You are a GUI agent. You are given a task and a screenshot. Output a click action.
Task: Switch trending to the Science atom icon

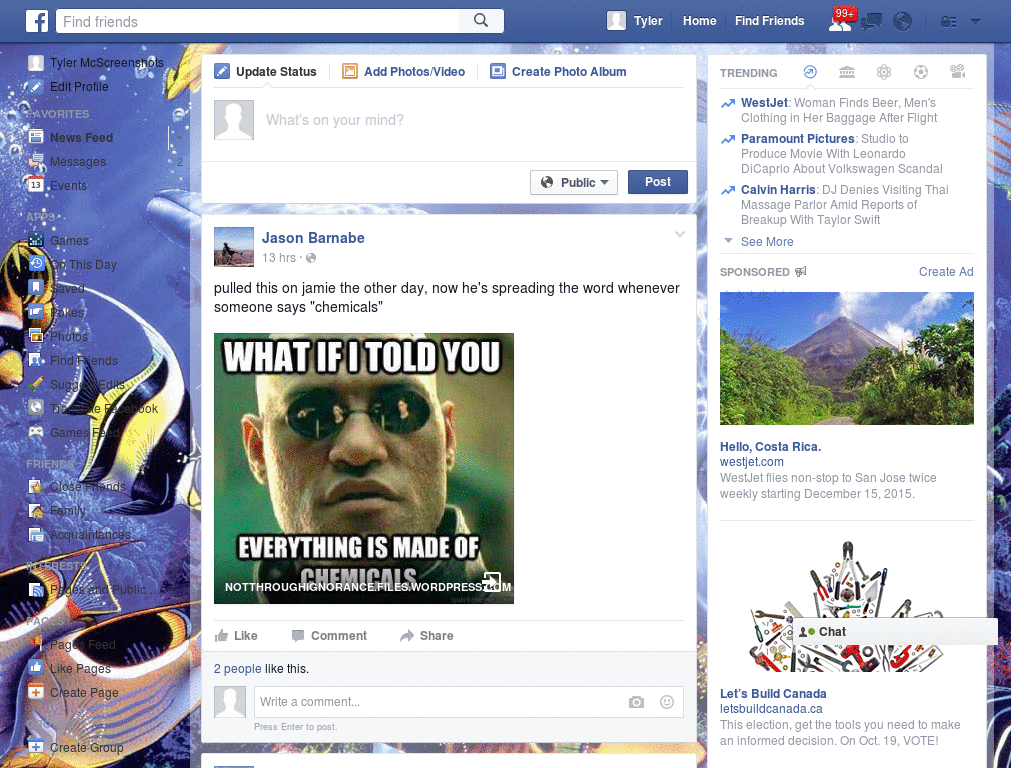[884, 72]
